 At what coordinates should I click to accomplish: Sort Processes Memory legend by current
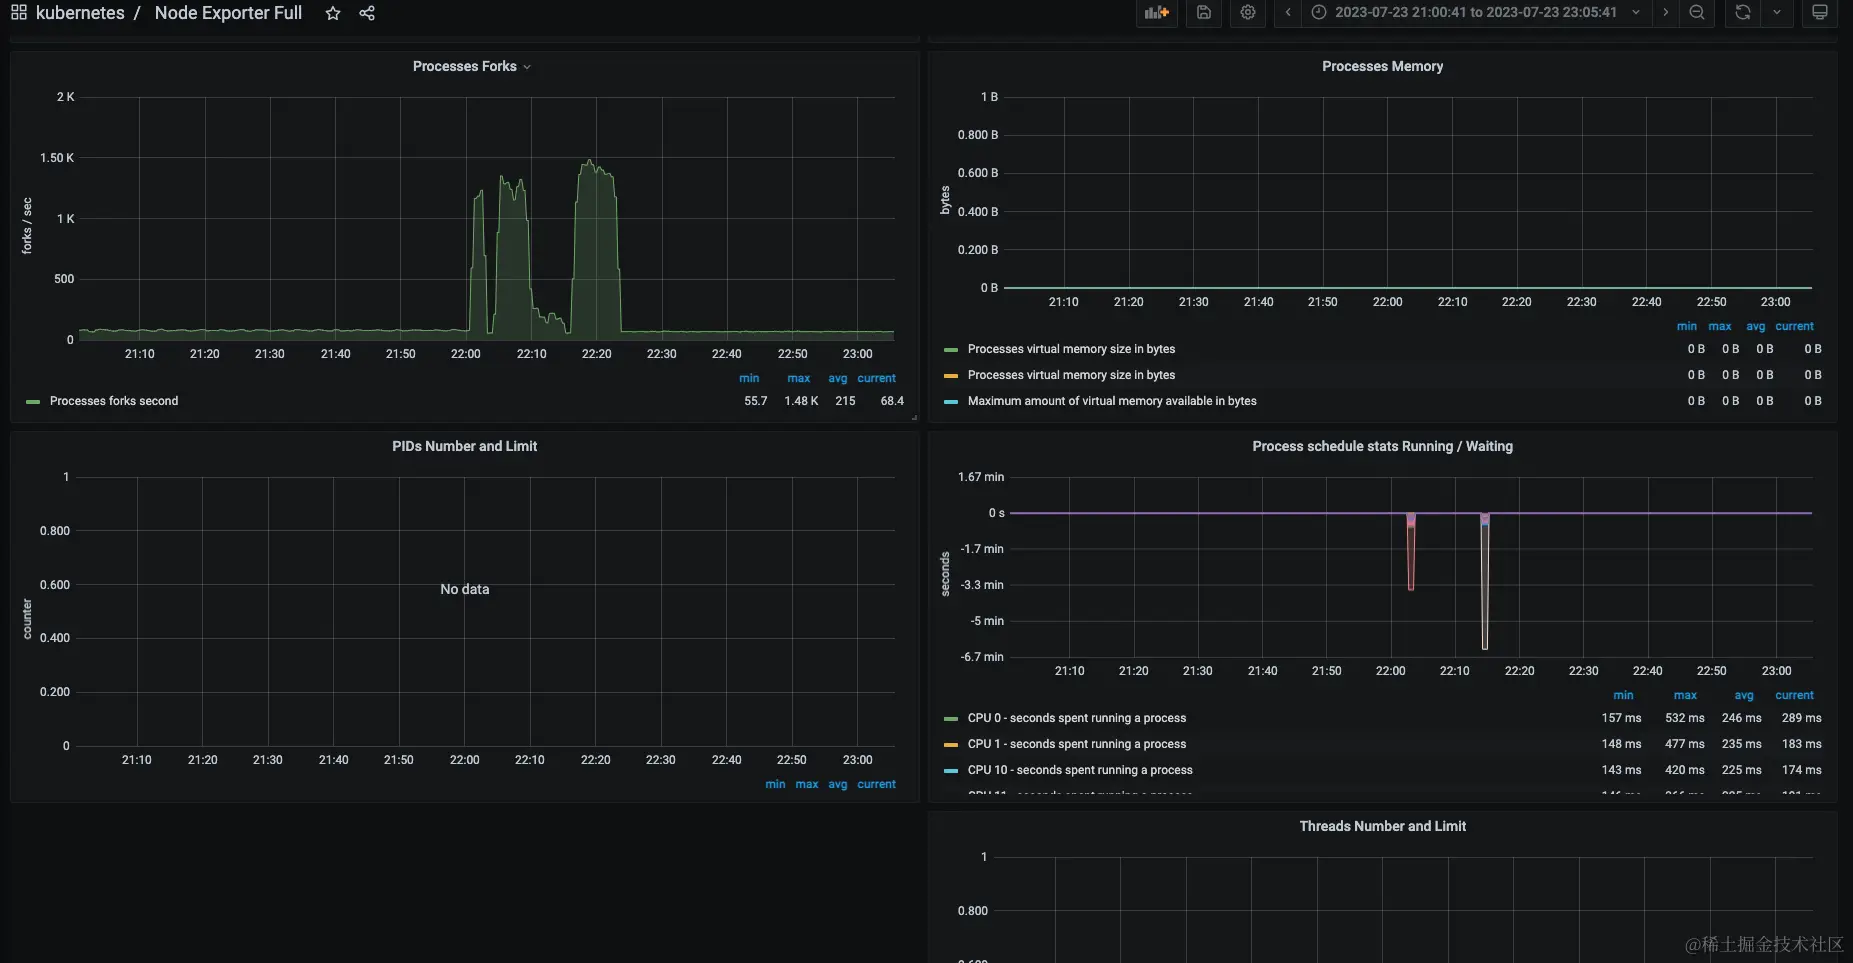coord(1795,326)
